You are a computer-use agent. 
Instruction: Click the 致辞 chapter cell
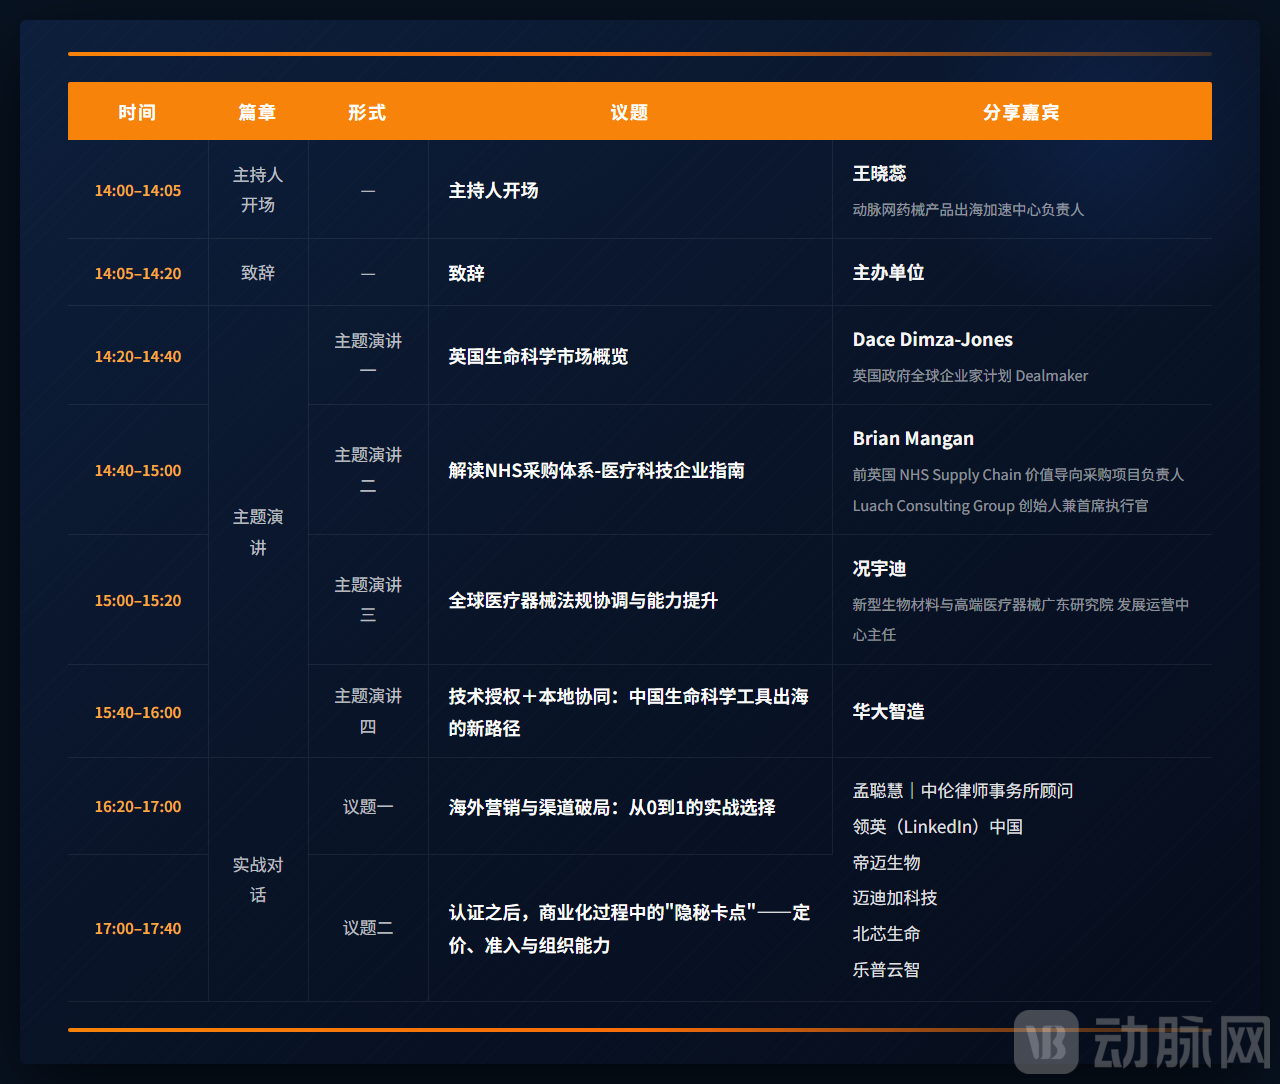click(x=258, y=272)
